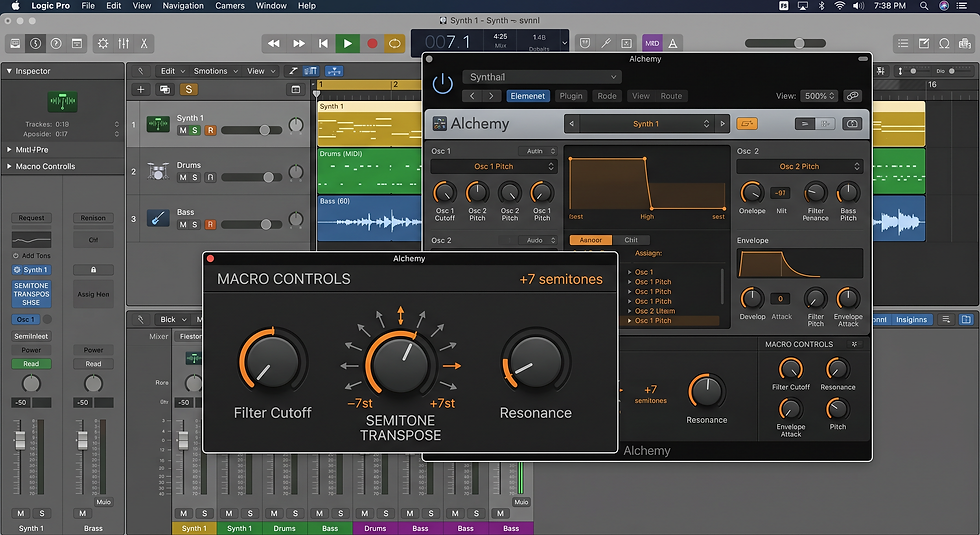Click the Rode button in Alchemy header

(x=607, y=96)
